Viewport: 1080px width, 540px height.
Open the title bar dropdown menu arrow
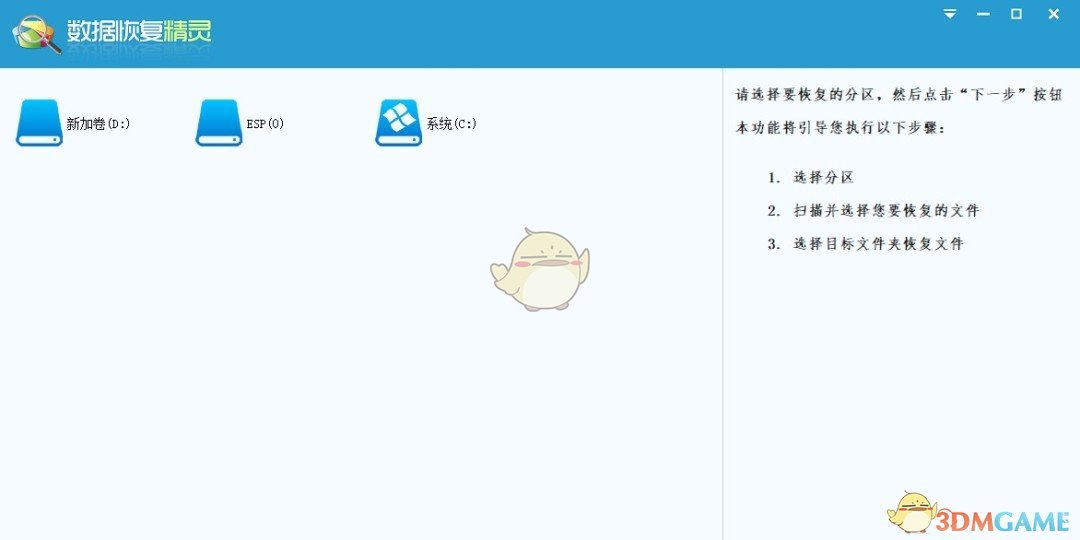point(950,14)
